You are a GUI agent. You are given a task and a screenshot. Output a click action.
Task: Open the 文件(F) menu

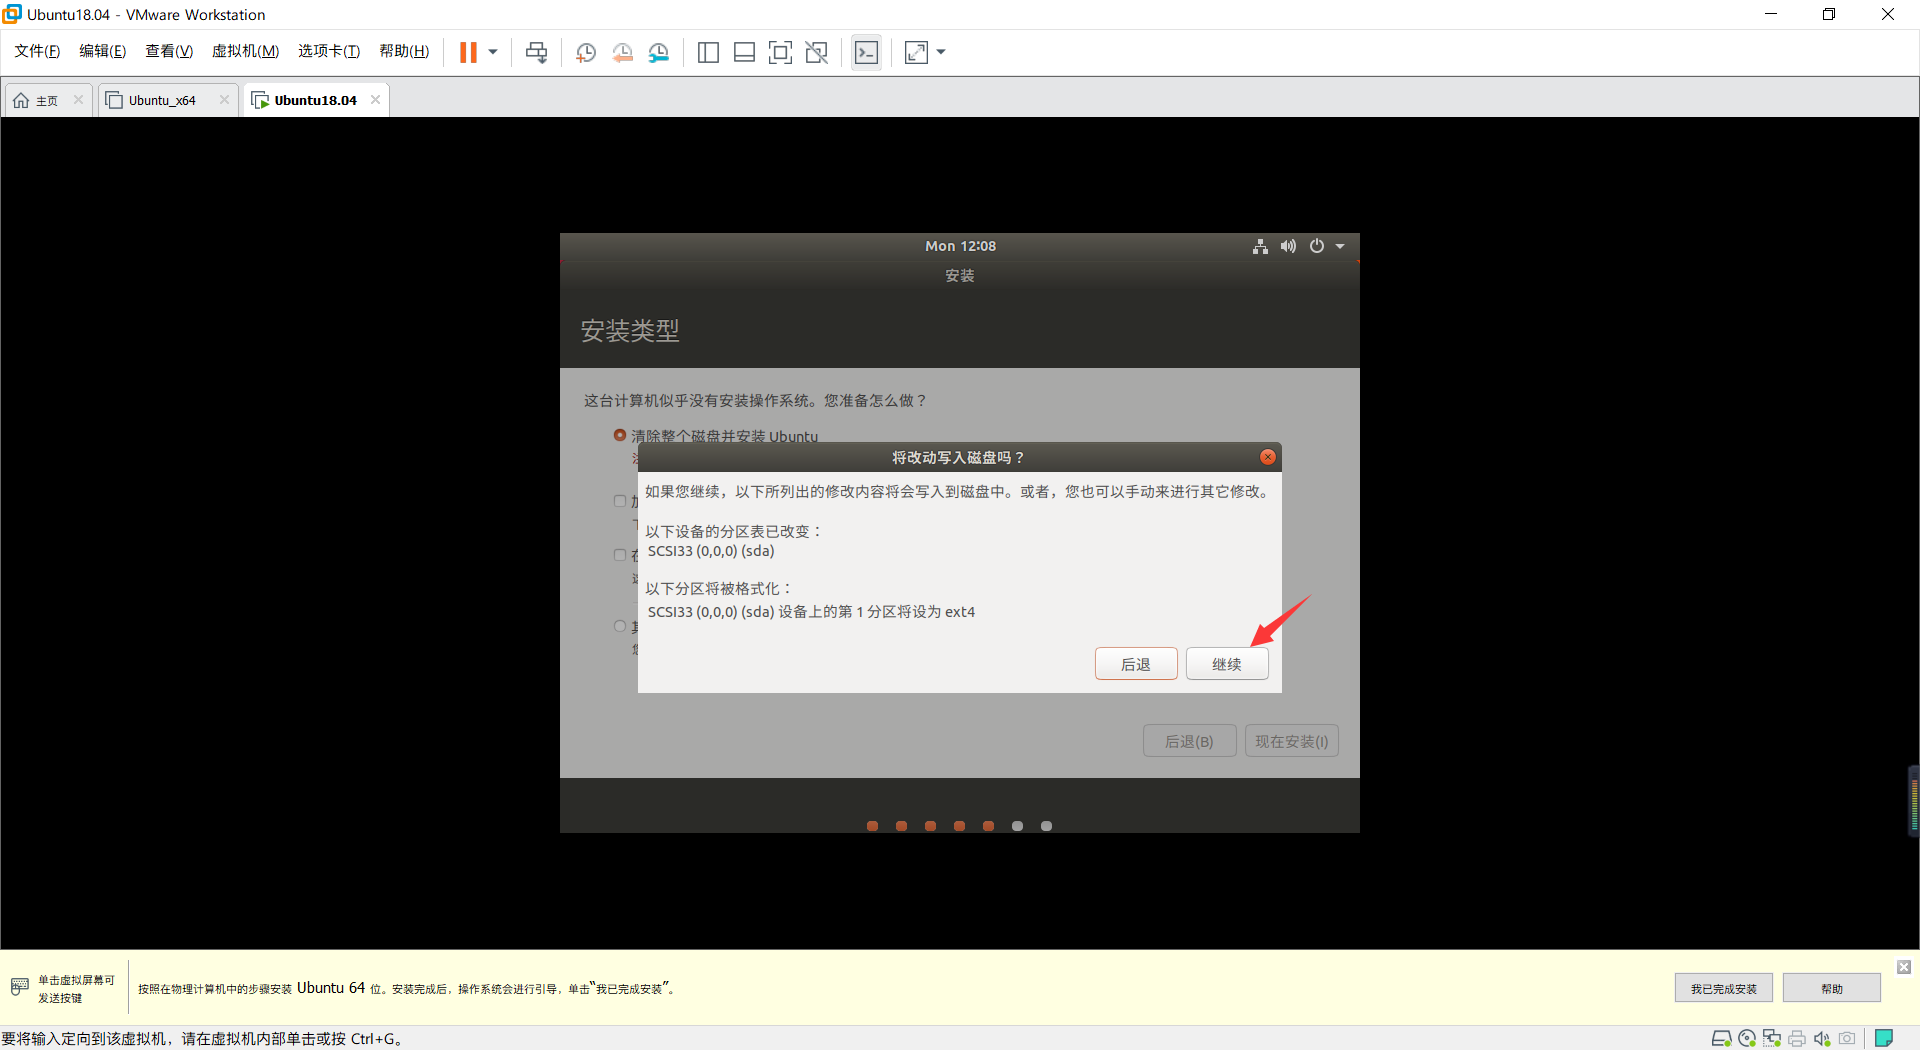(x=37, y=51)
